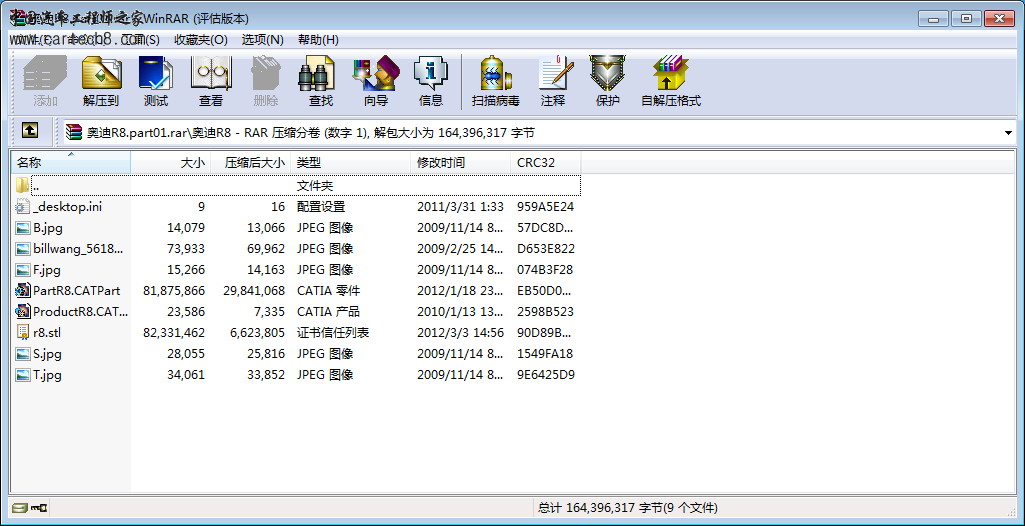Click the 信息 (Info) toolbar icon
The width and height of the screenshot is (1025, 526).
[431, 73]
